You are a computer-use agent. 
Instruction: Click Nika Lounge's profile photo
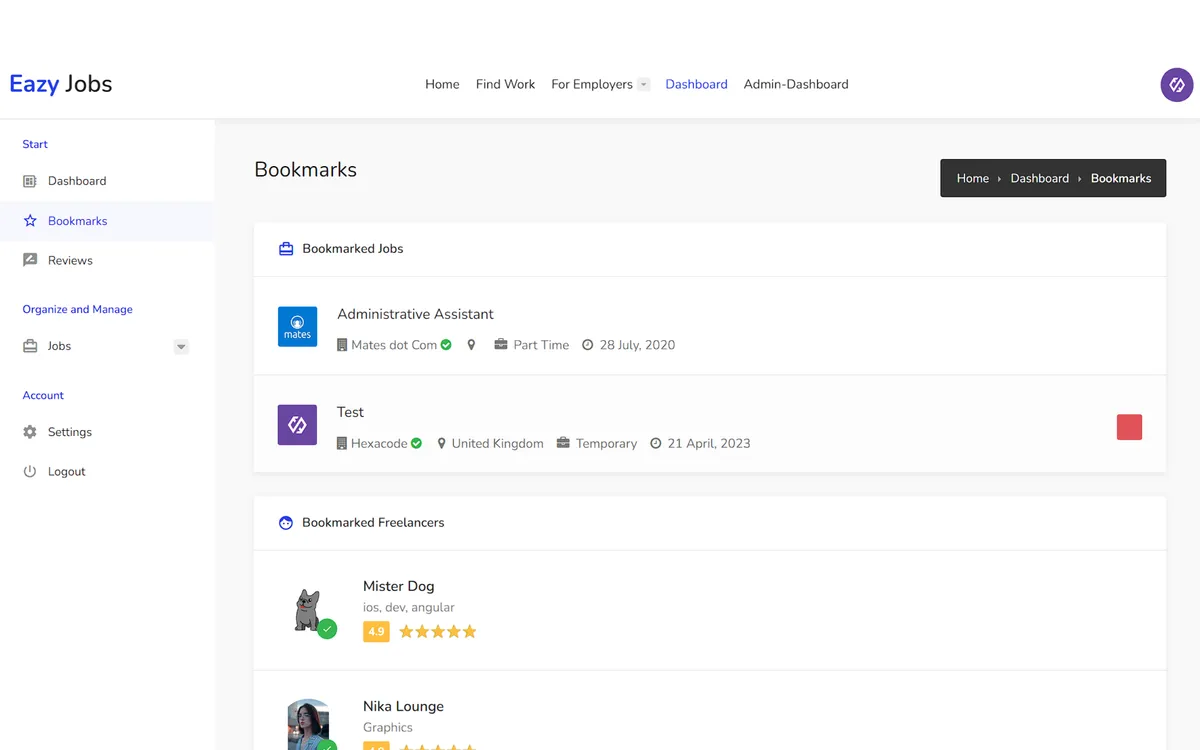(309, 724)
